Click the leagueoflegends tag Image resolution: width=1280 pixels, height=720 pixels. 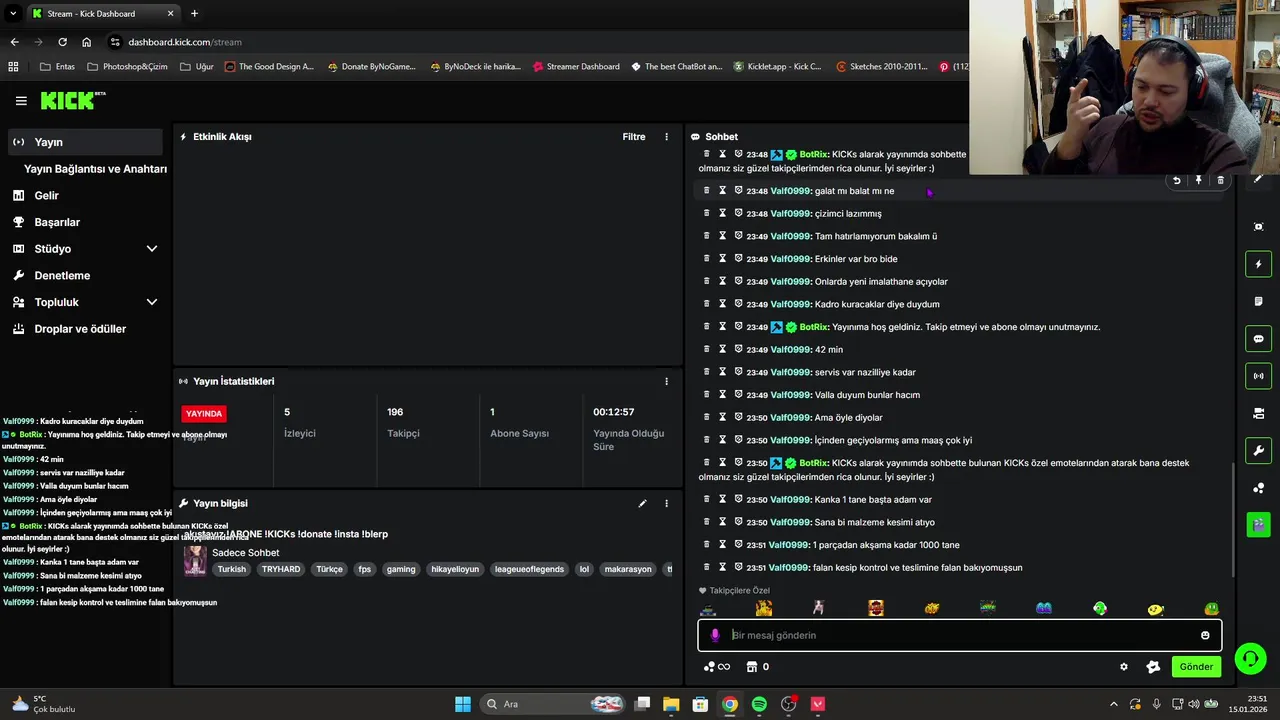[529, 569]
